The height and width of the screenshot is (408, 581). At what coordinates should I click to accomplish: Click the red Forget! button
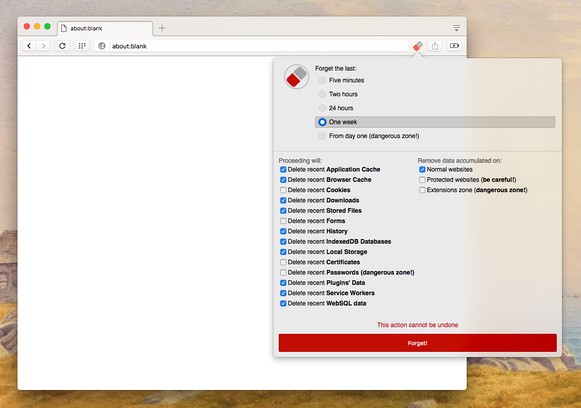tap(418, 343)
